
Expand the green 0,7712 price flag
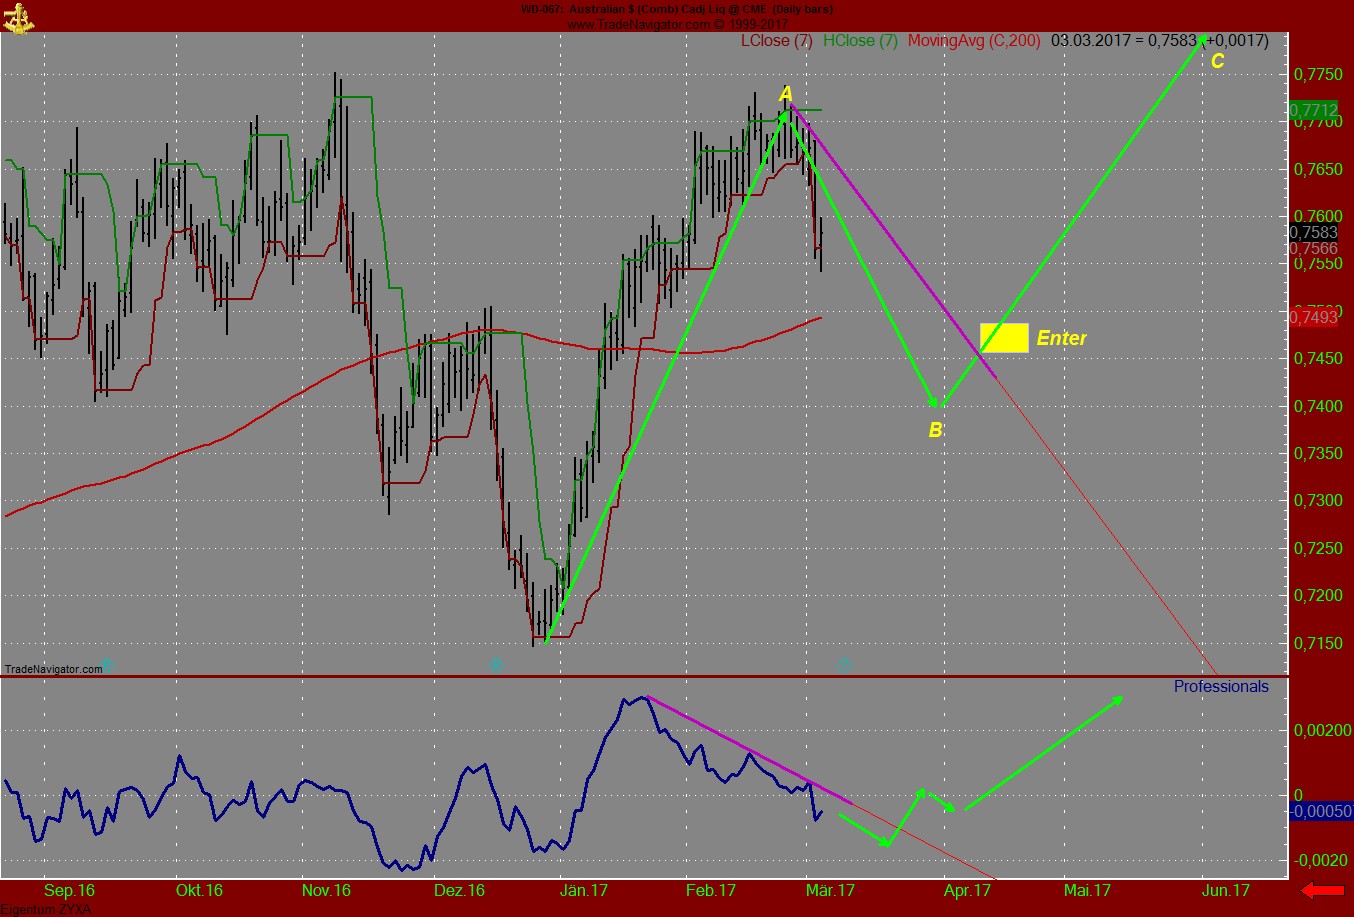click(x=1314, y=111)
